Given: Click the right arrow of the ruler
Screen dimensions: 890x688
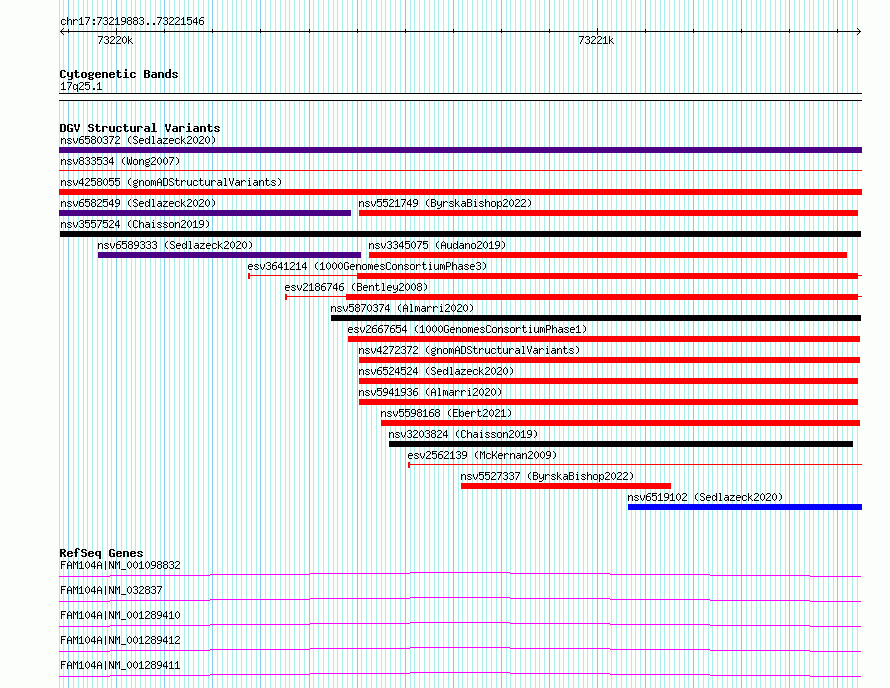Looking at the screenshot, I should click(x=858, y=32).
